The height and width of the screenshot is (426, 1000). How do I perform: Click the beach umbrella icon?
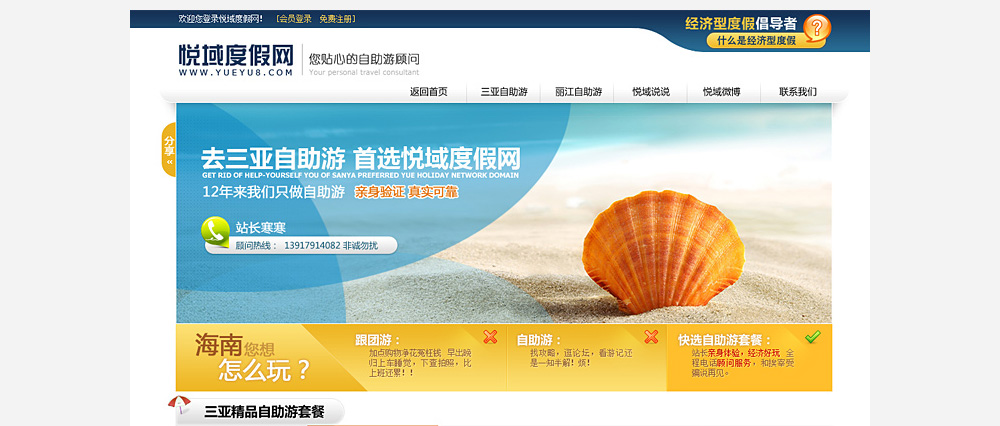click(179, 406)
